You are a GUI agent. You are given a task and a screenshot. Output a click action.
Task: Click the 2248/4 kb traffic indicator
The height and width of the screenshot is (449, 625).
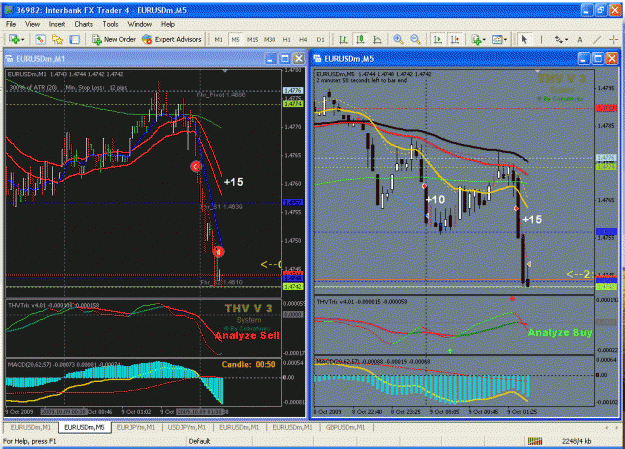click(x=576, y=441)
